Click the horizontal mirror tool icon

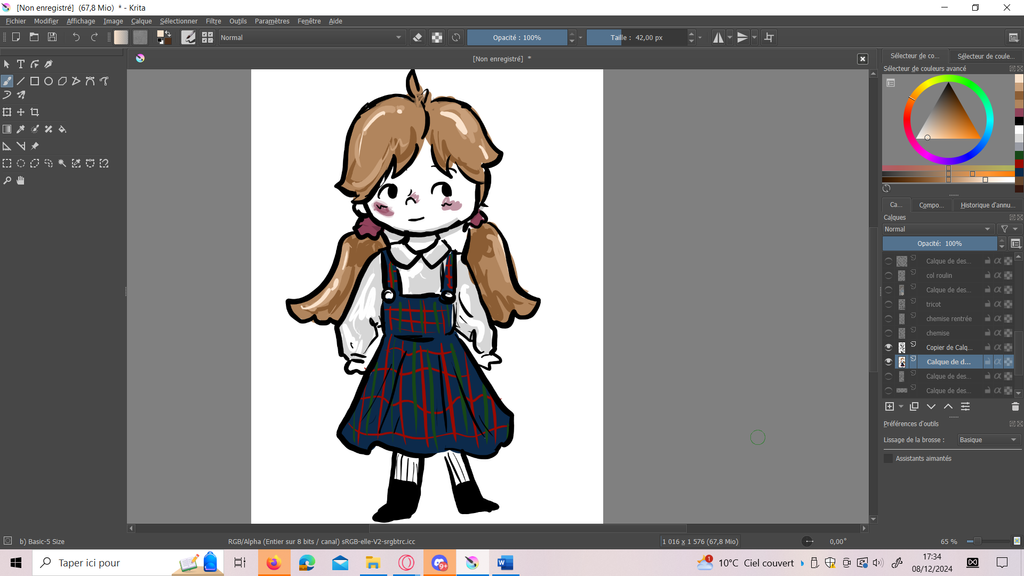[718, 37]
